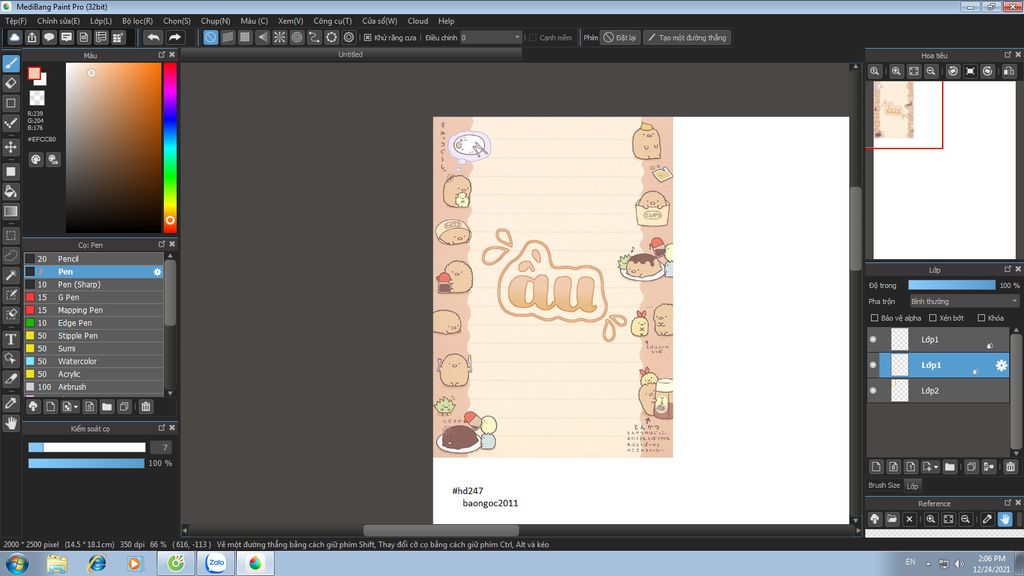
Task: Open Điều chỉnh dropdown
Action: coord(490,37)
